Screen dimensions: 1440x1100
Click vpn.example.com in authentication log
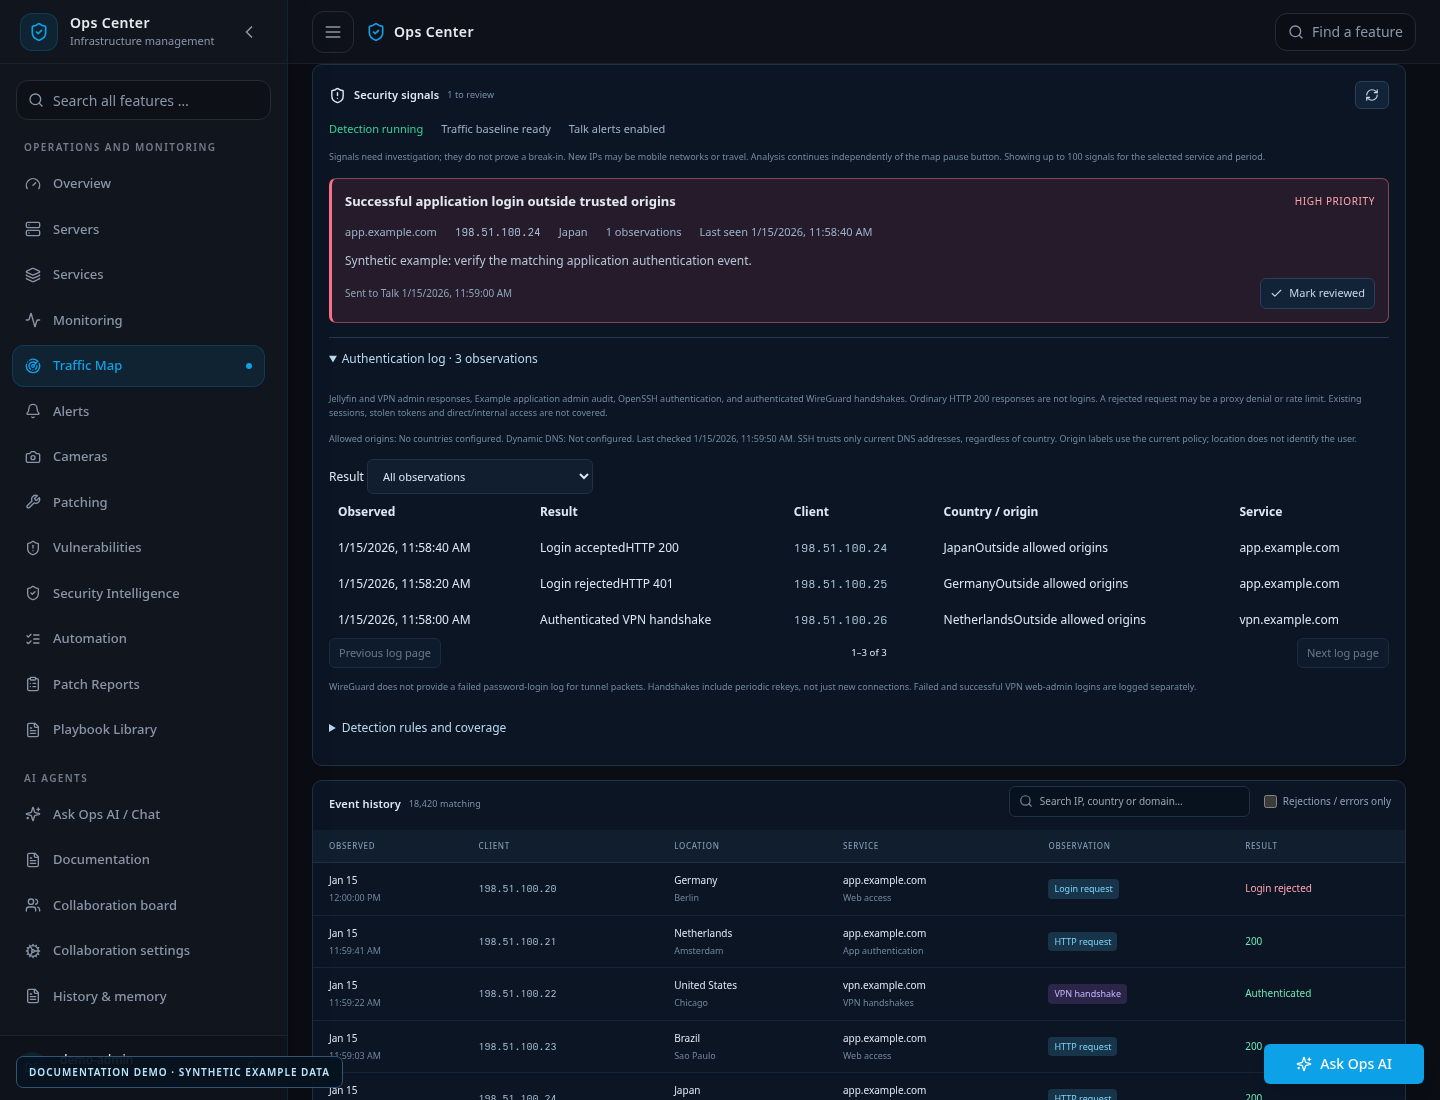pos(1289,620)
